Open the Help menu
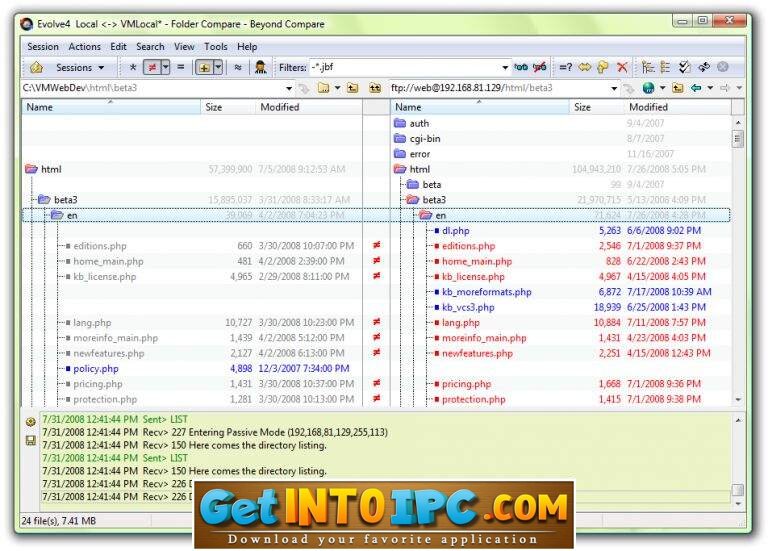 click(247, 47)
